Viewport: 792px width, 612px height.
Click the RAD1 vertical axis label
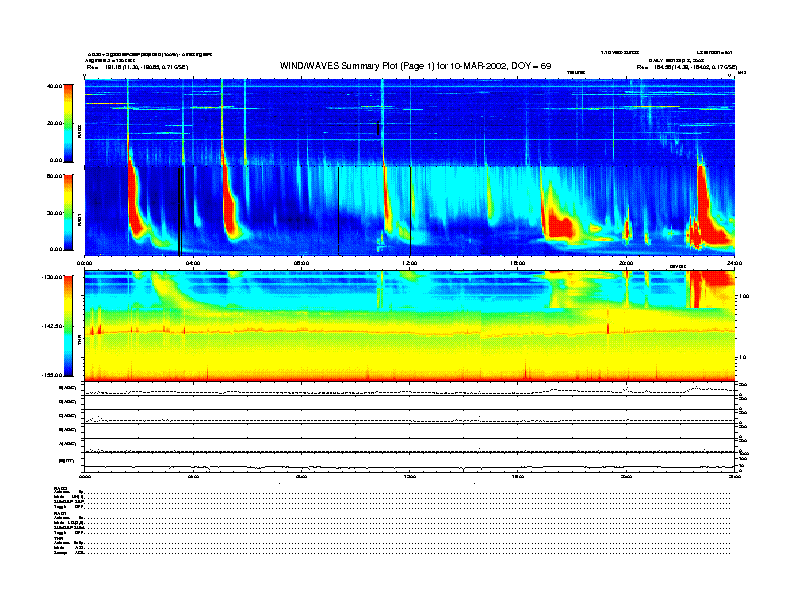[x=79, y=220]
